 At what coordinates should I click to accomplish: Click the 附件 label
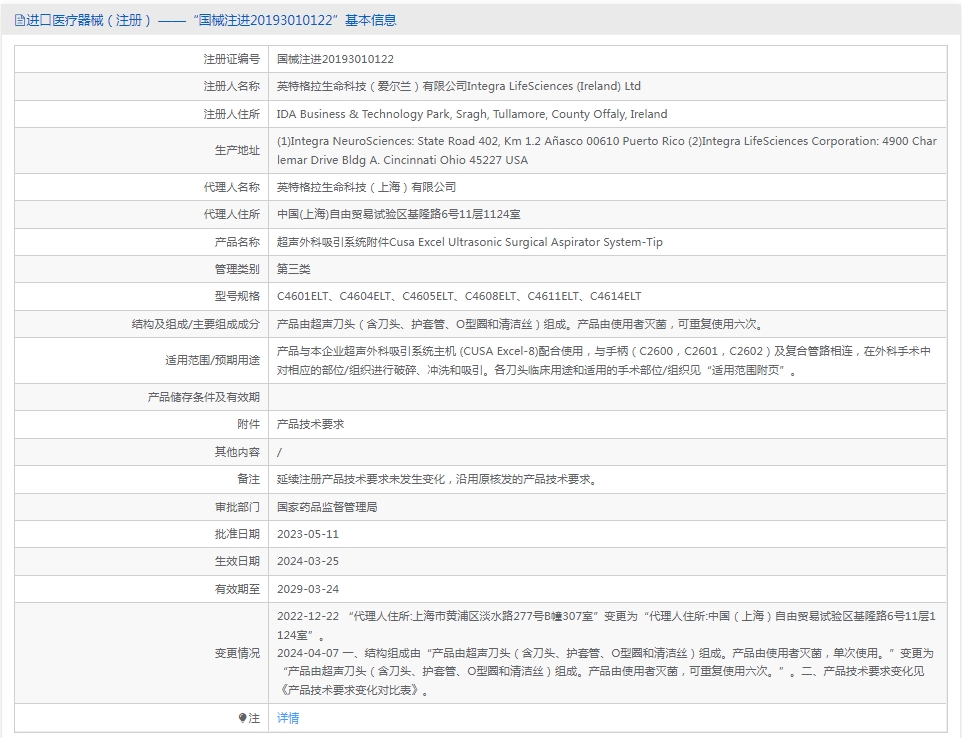pos(248,424)
